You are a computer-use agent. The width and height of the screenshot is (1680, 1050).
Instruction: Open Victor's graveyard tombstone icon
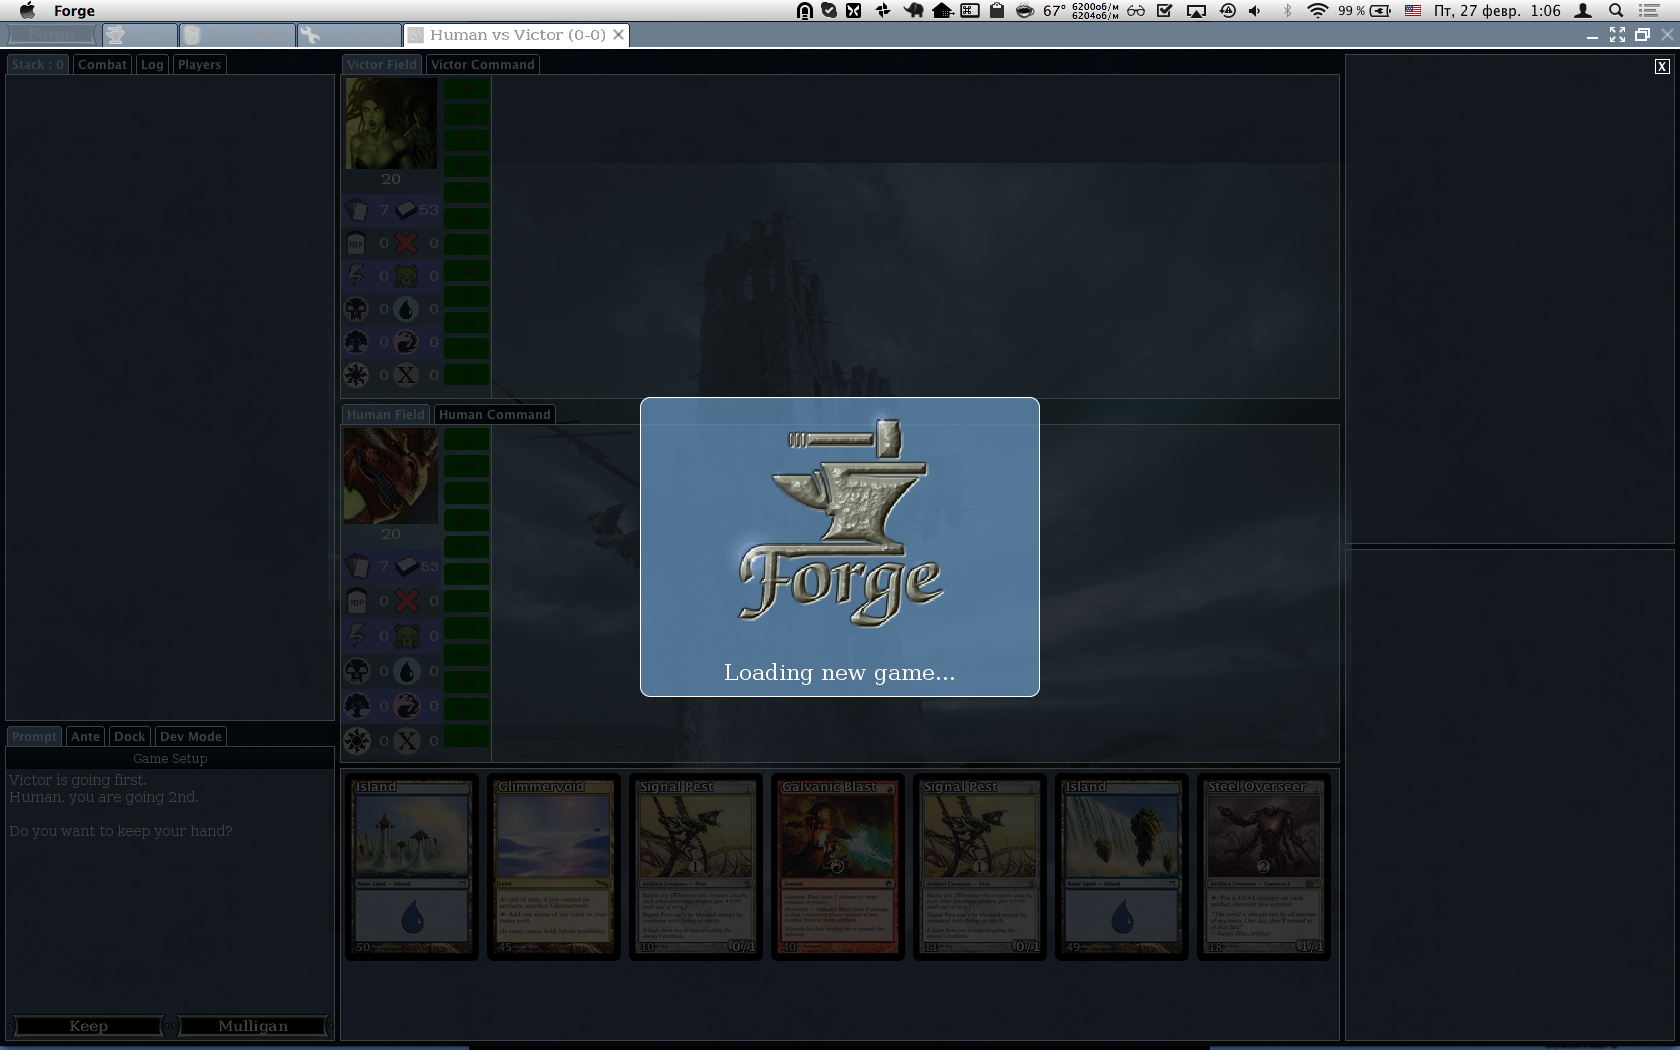click(357, 243)
